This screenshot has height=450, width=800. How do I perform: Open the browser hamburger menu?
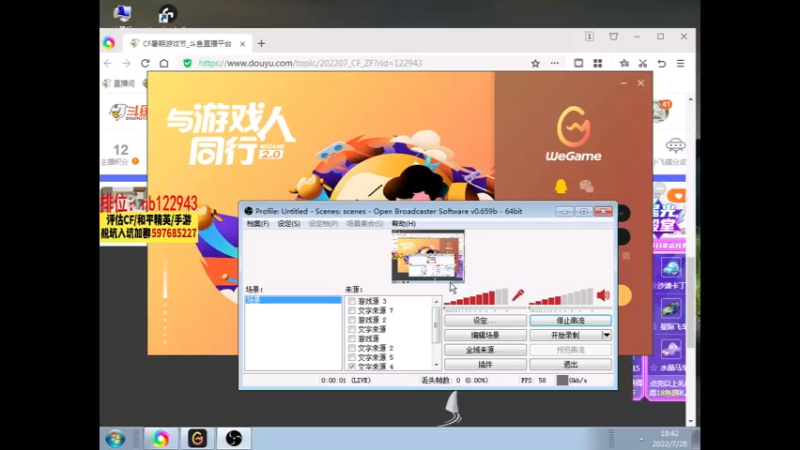(x=681, y=63)
